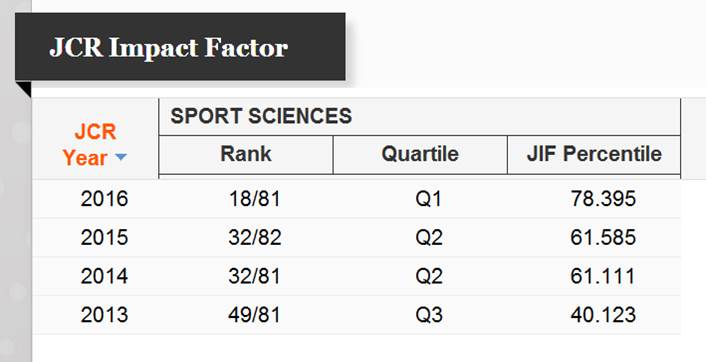706x362 pixels.
Task: Click the percentile value 61.111
Action: point(603,276)
